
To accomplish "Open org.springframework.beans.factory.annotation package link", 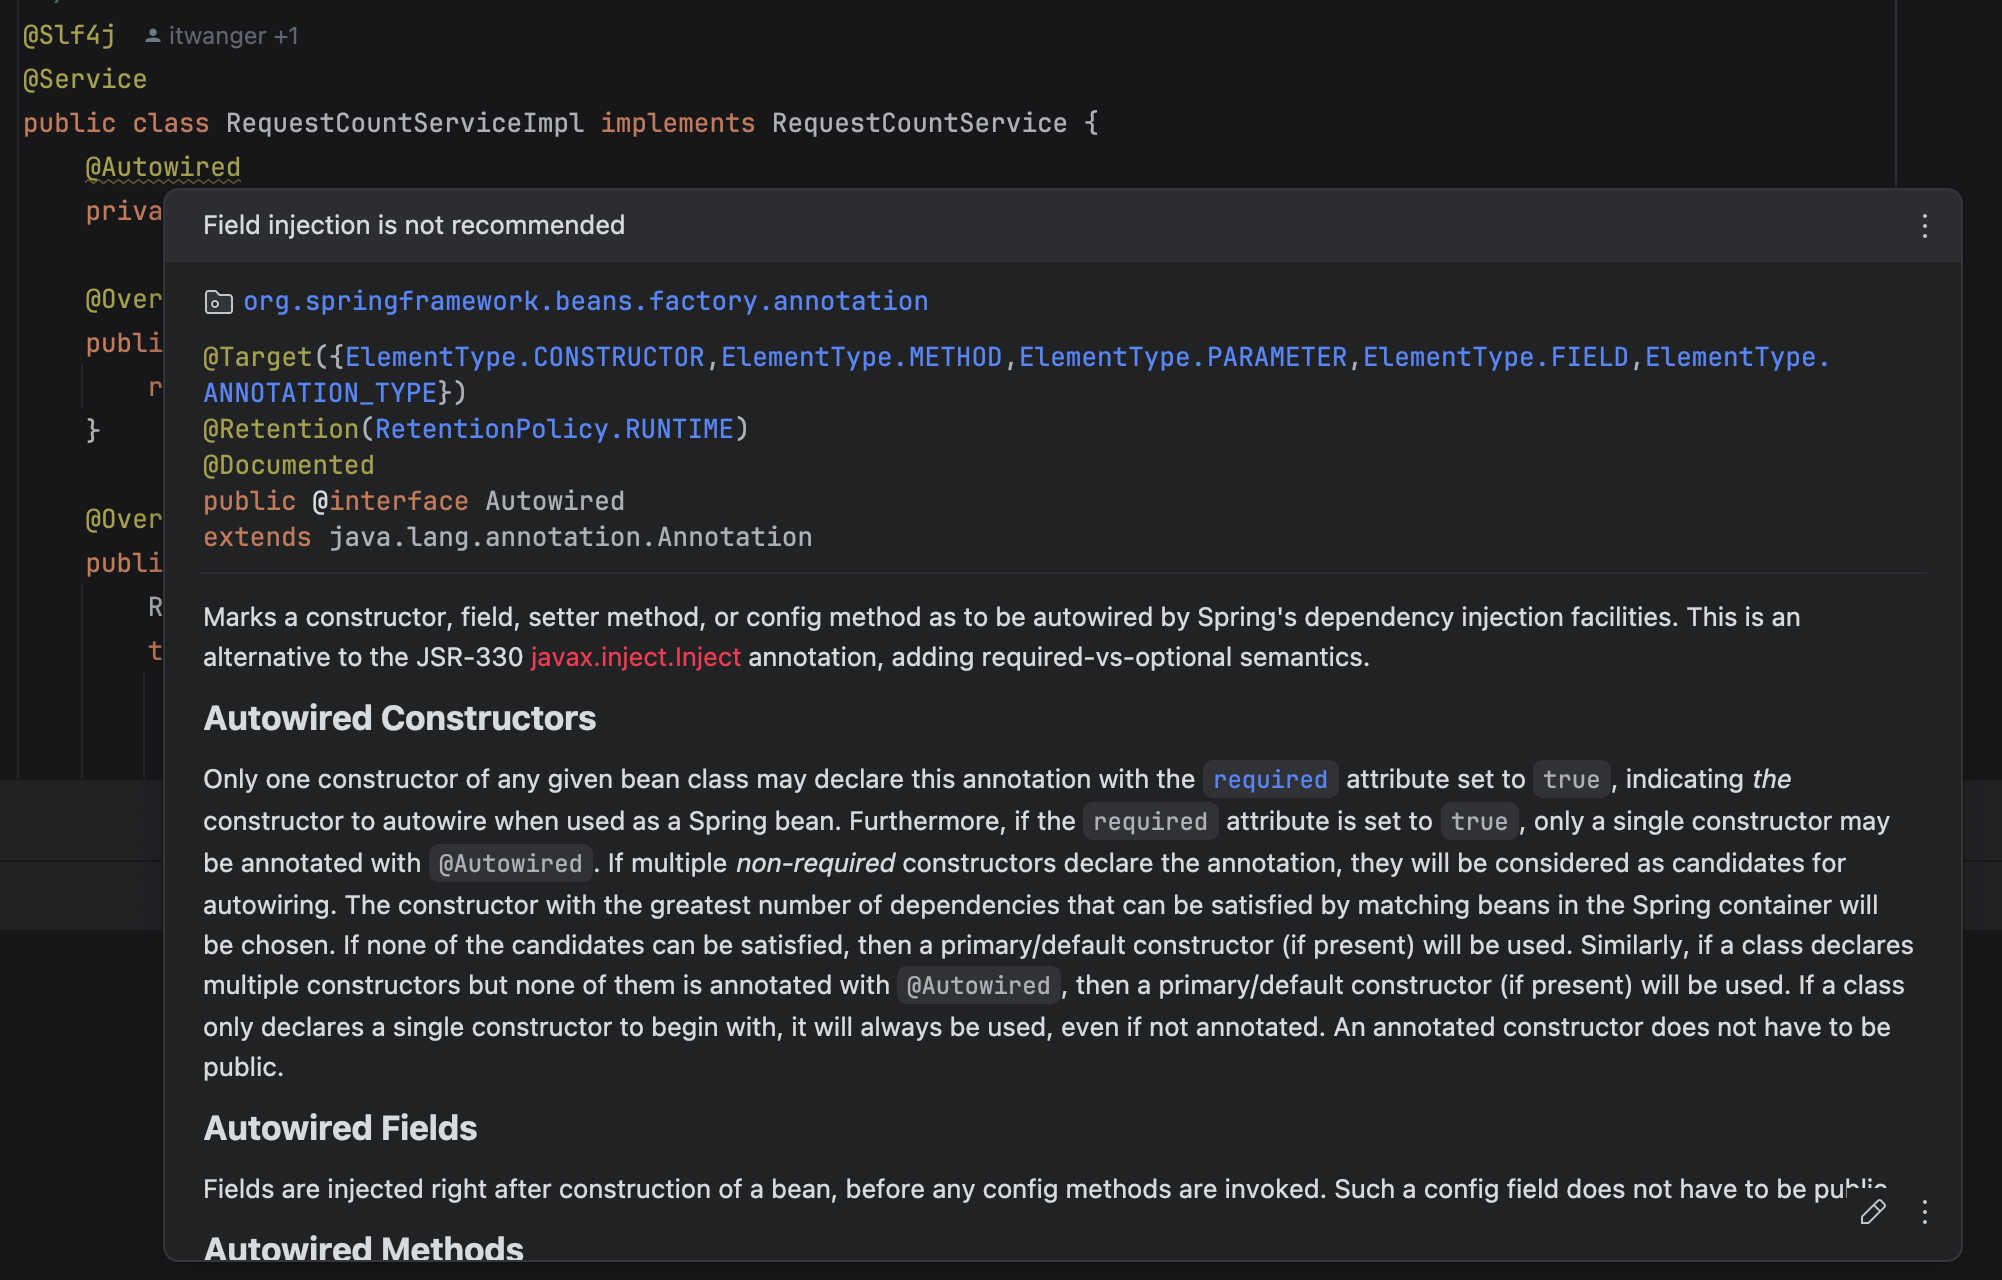I will click(585, 301).
